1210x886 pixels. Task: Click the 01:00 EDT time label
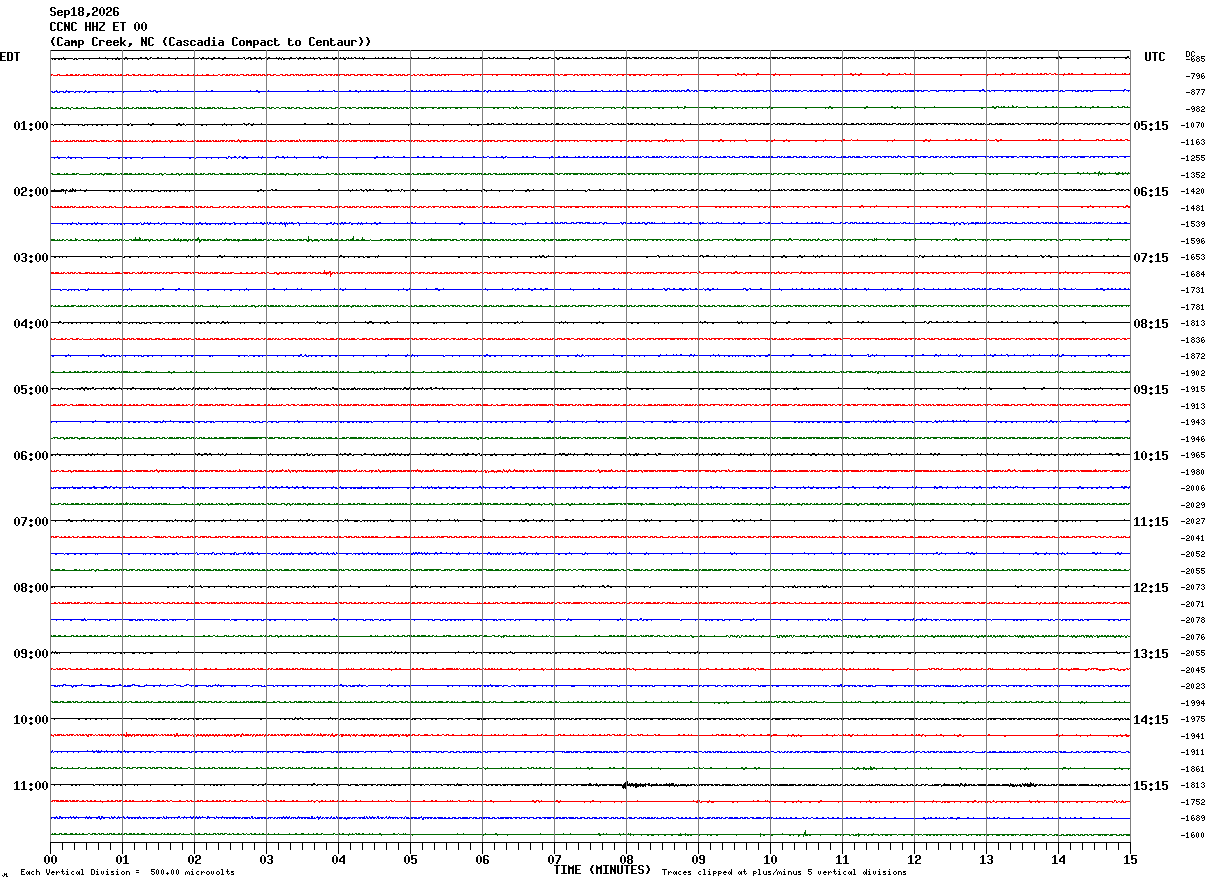point(30,125)
